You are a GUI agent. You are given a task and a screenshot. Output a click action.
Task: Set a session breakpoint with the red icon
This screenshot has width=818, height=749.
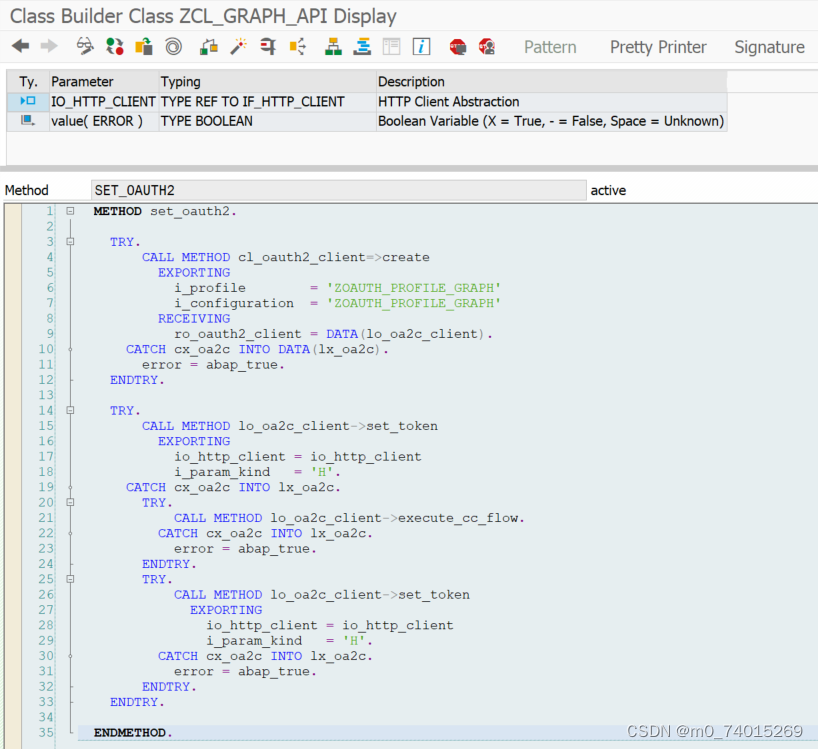pos(458,45)
